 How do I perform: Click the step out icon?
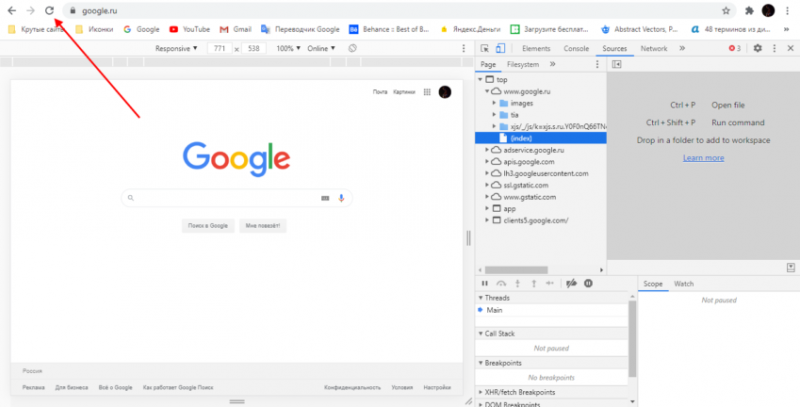click(x=534, y=284)
